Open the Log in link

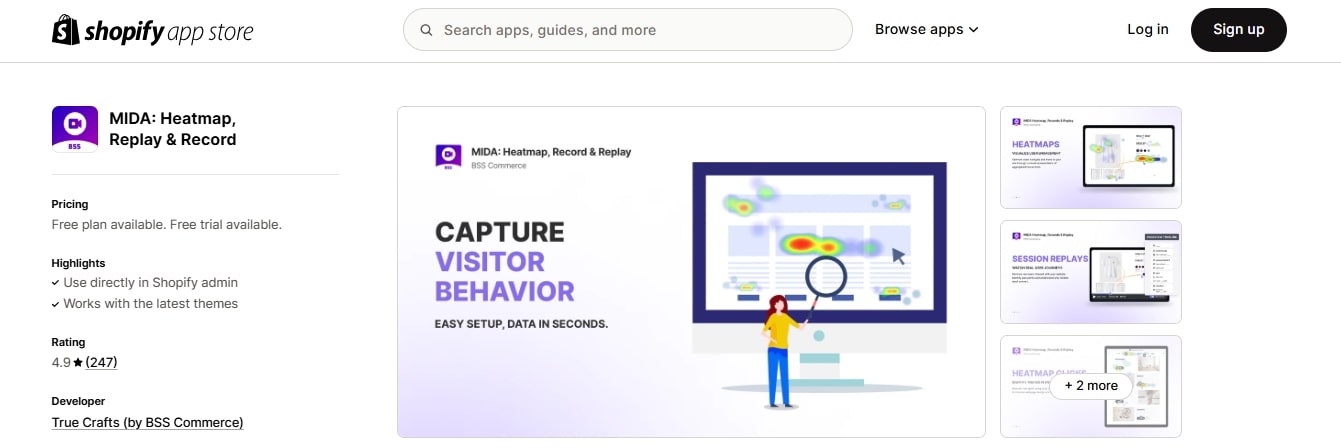tap(1147, 30)
